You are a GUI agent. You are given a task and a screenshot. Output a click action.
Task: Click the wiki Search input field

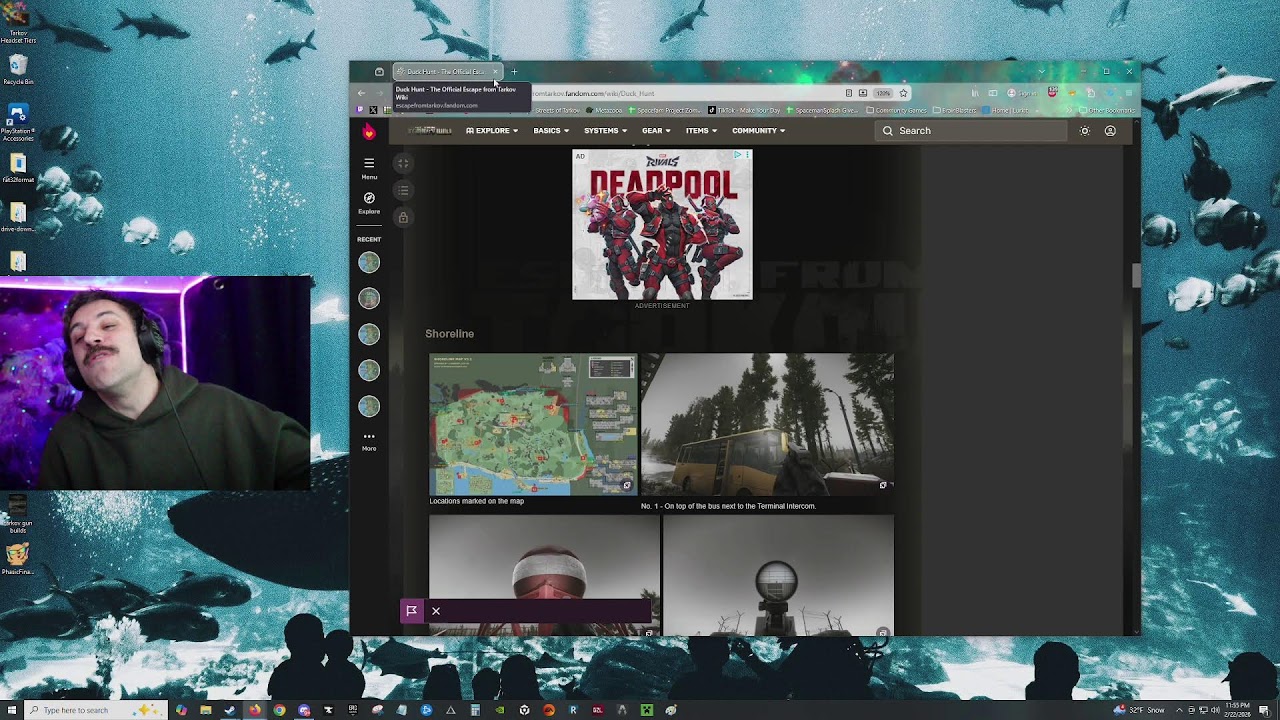970,131
